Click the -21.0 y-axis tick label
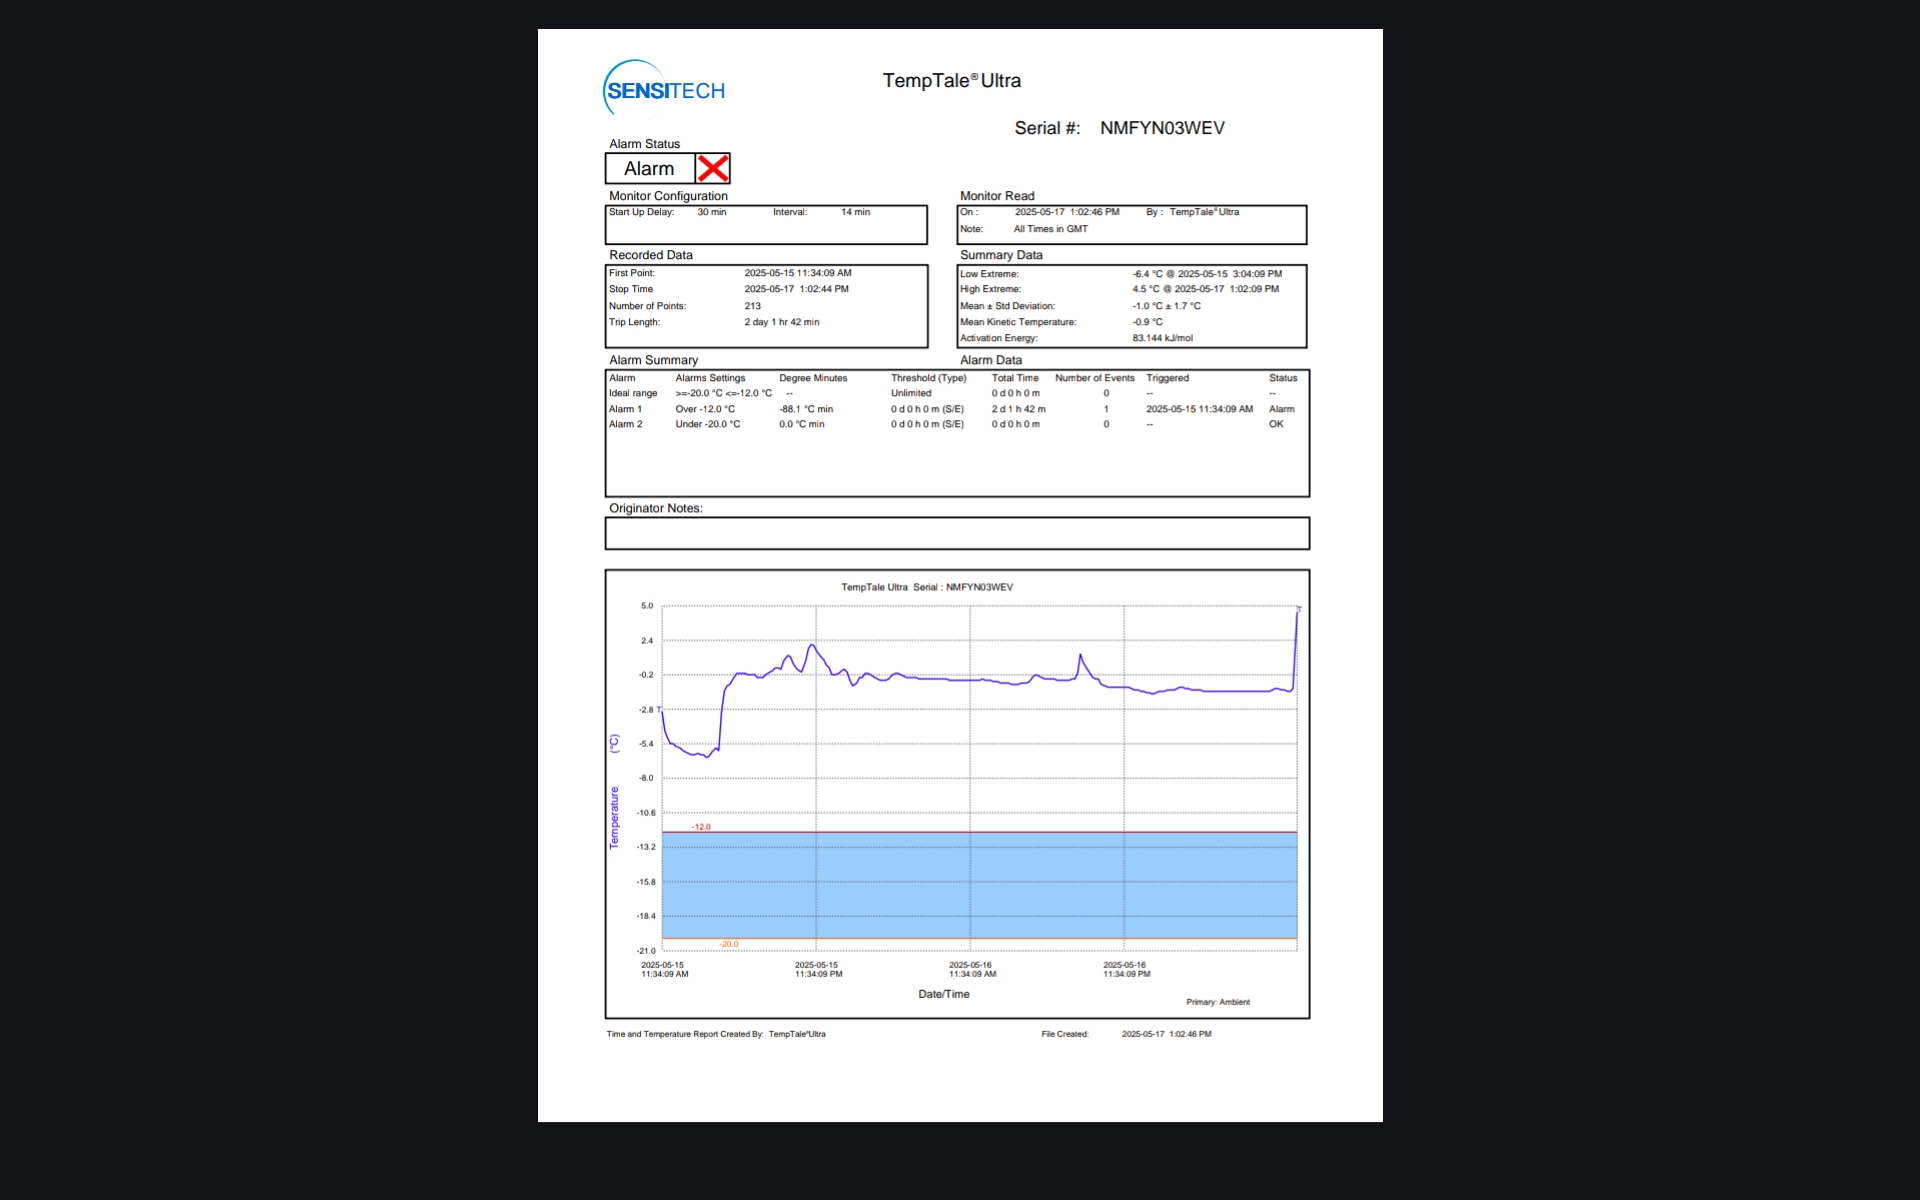 (646, 951)
